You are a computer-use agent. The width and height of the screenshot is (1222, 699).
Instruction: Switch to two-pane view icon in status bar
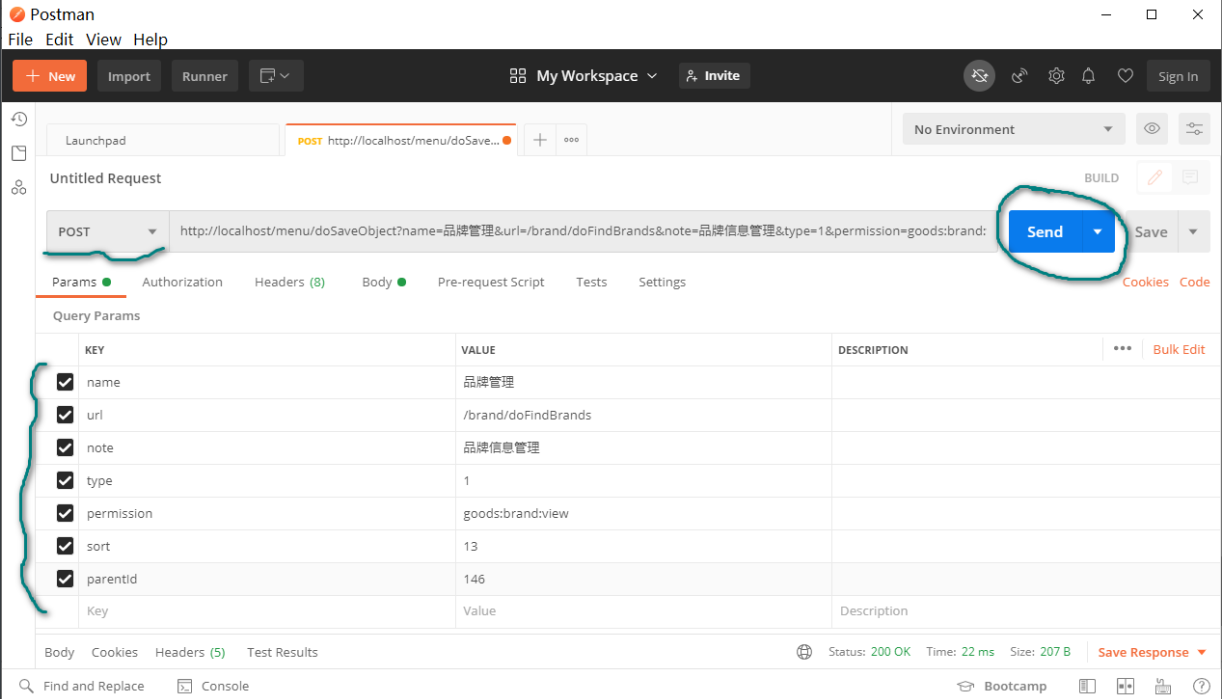1126,686
